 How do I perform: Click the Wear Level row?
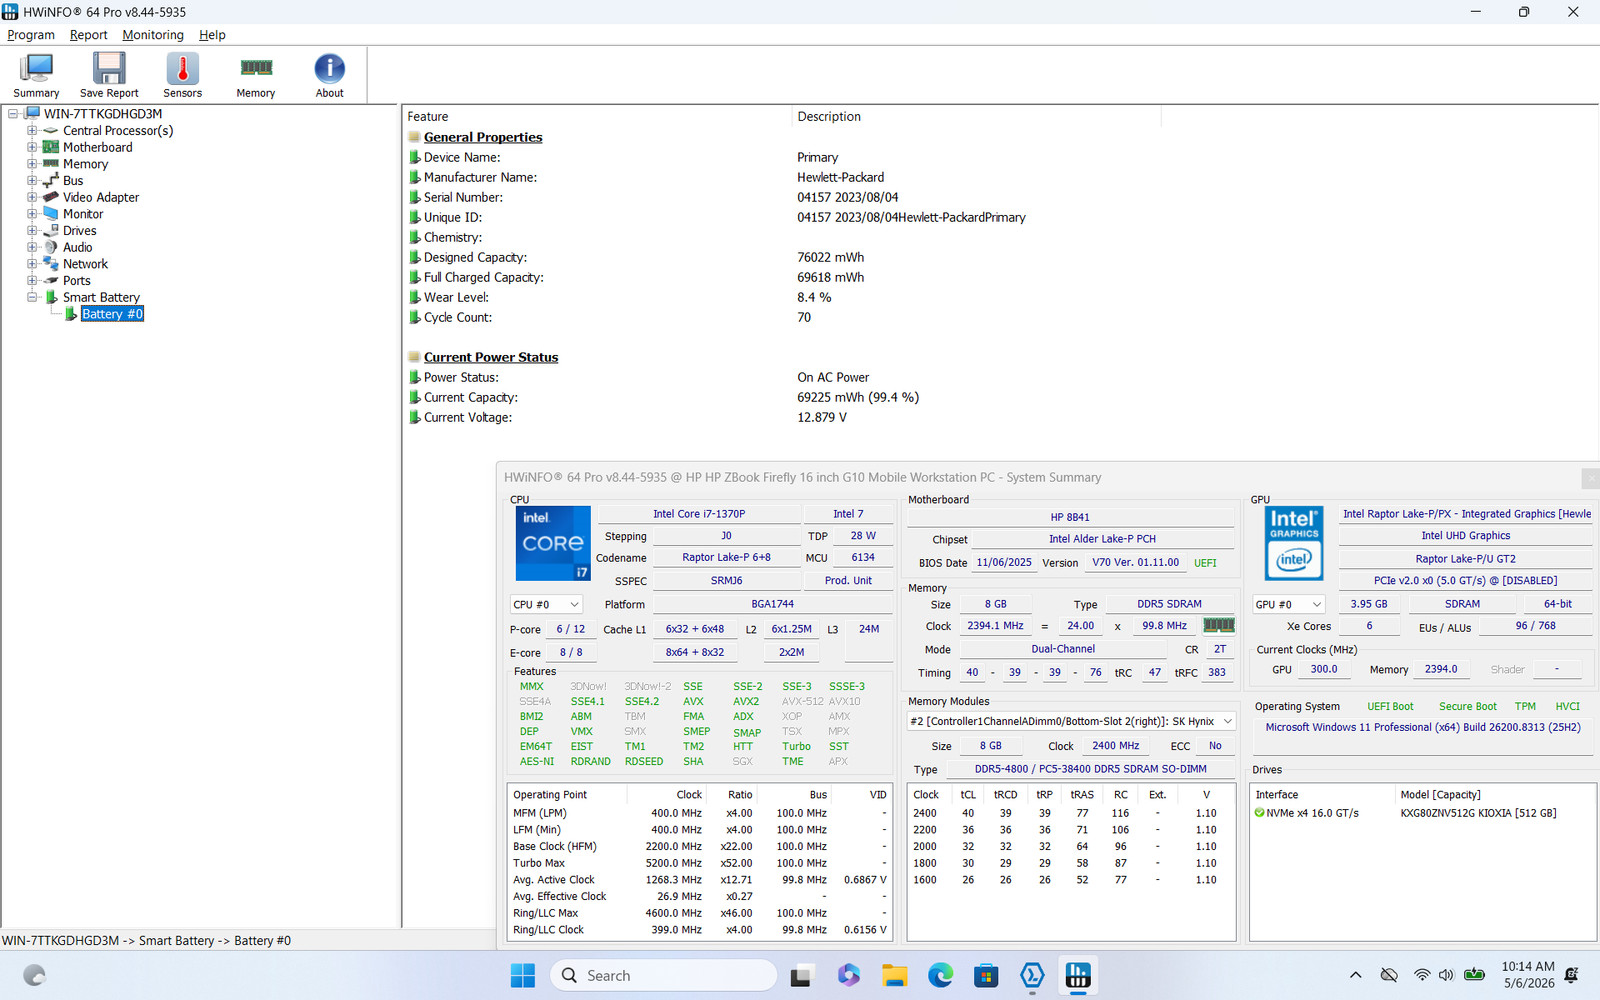point(620,297)
